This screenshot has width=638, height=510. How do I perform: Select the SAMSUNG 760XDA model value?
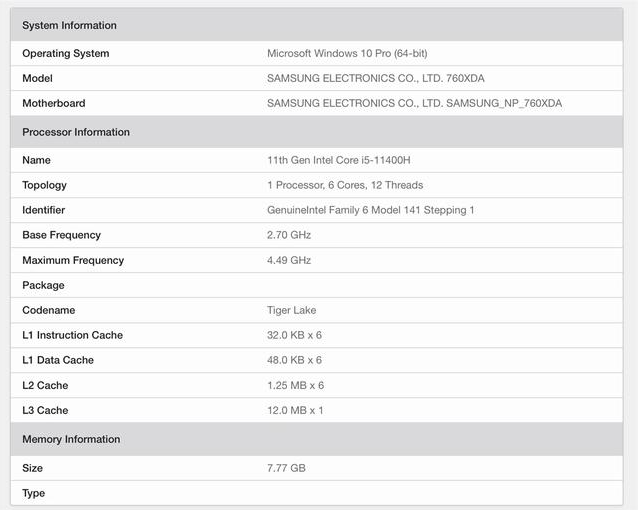[x=375, y=78]
